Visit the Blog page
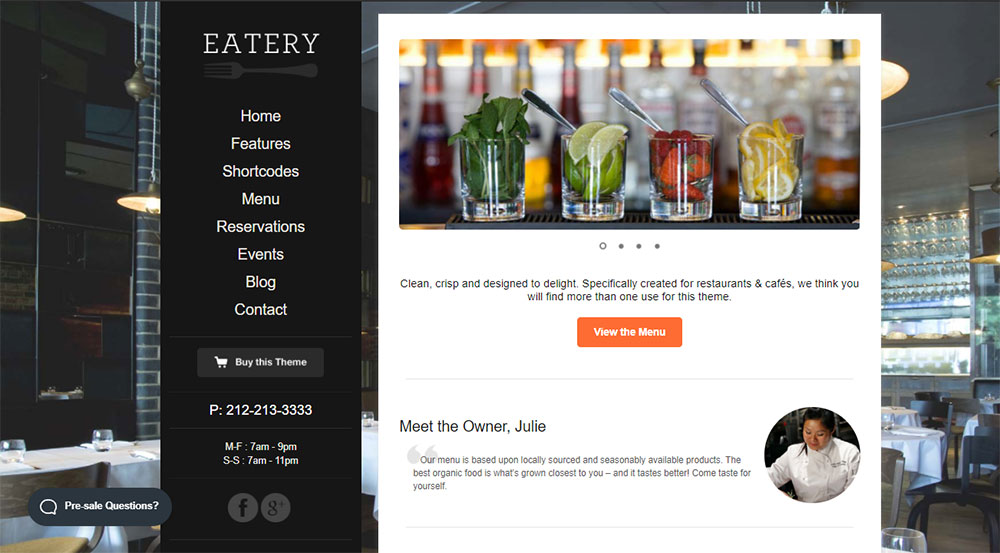The image size is (1000, 553). (261, 282)
